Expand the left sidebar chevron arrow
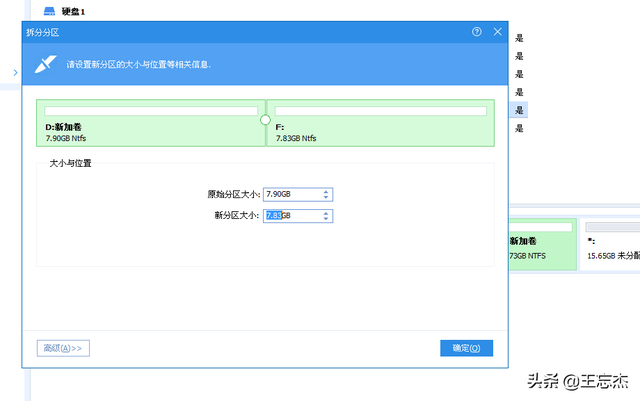The width and height of the screenshot is (640, 401). coord(16,73)
